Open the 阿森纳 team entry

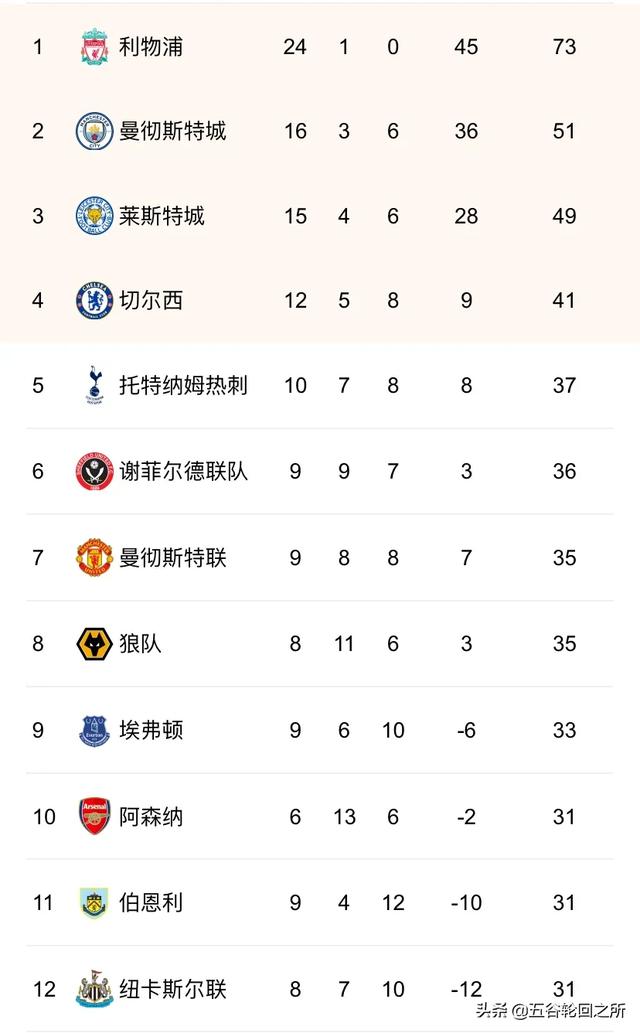[151, 817]
